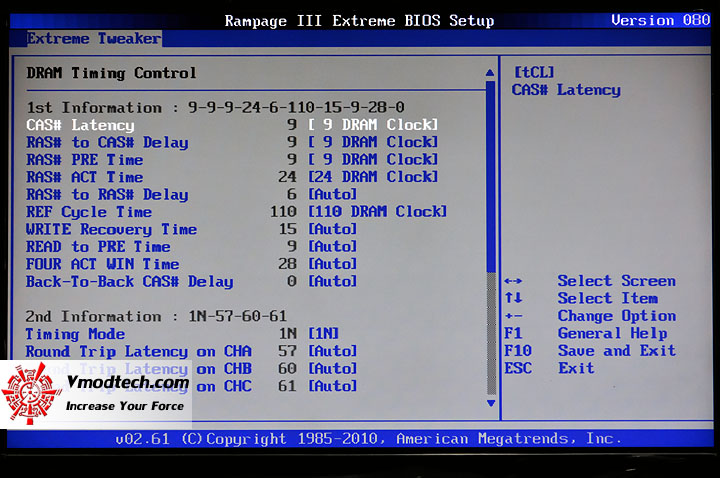Click the Rampage III Extreme BIOS Setup title
The height and width of the screenshot is (478, 720).
point(360,21)
